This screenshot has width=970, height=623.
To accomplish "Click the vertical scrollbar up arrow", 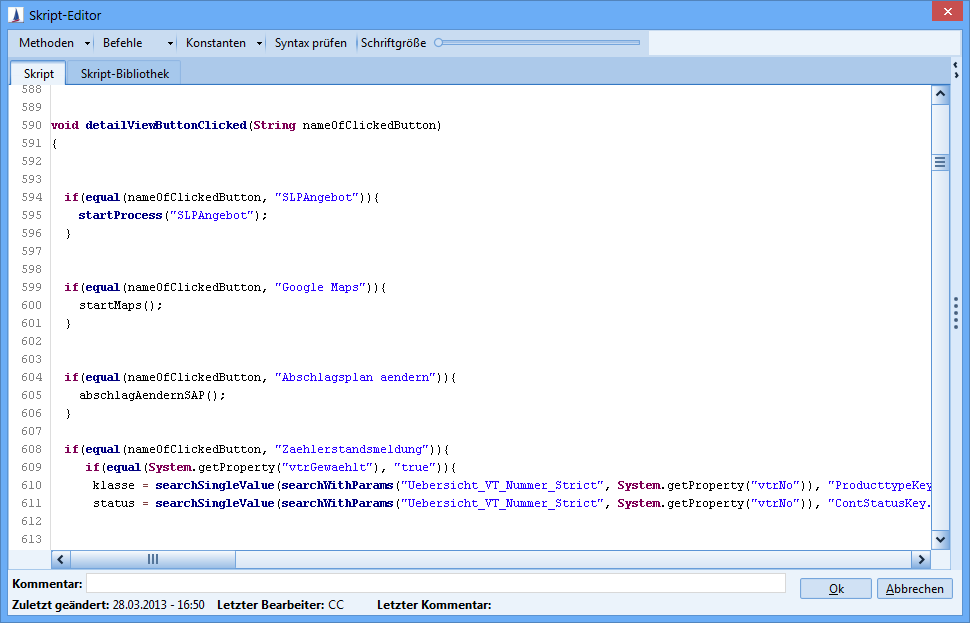I will point(940,95).
